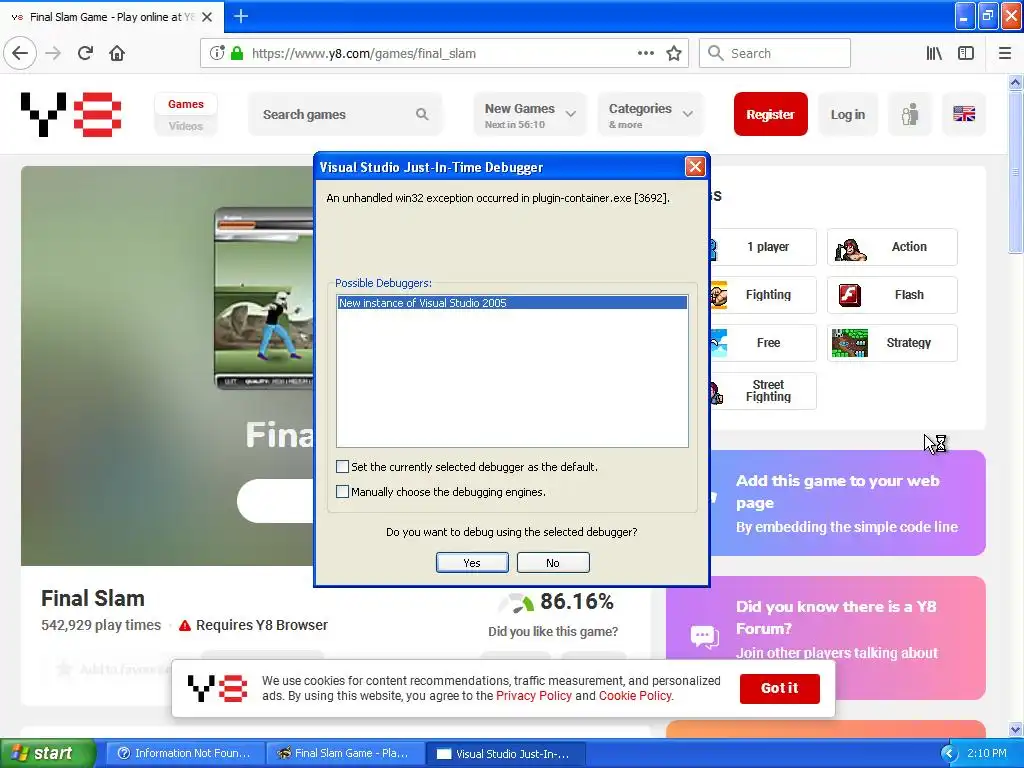The image size is (1024, 768).
Task: Click the page scrollbar up arrow
Action: coord(1015,82)
